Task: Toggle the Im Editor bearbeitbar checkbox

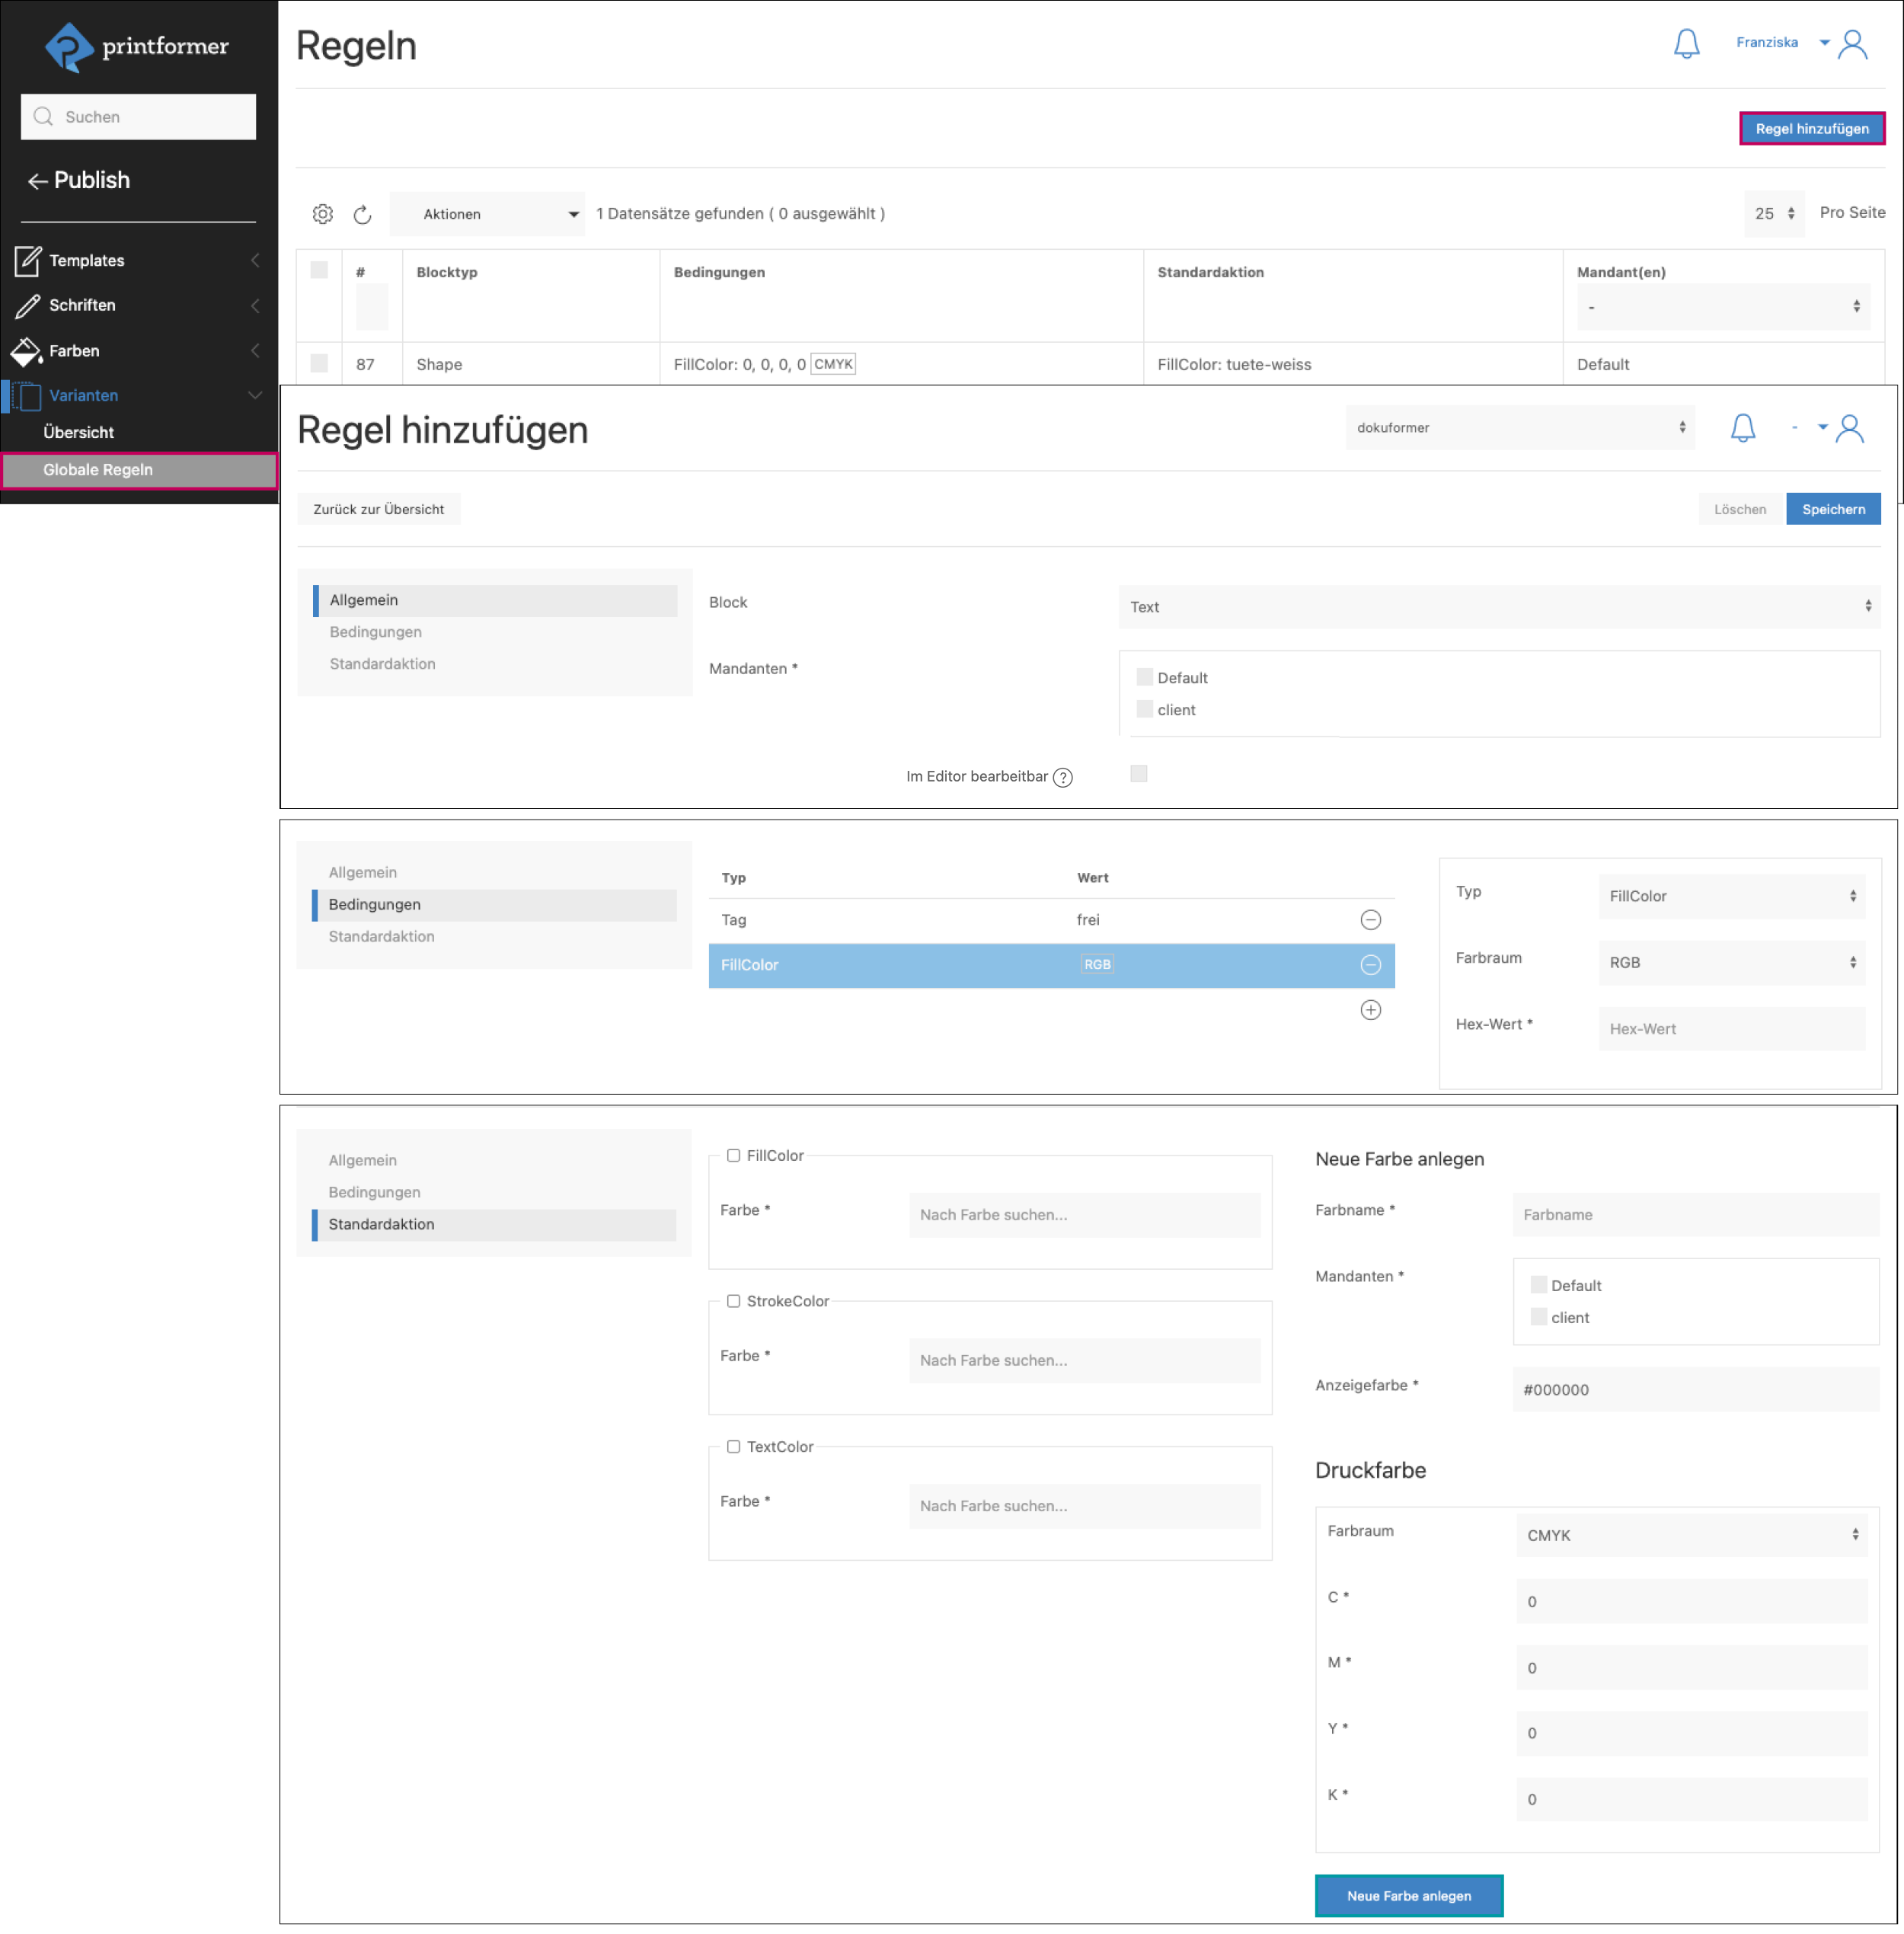Action: 1138,774
